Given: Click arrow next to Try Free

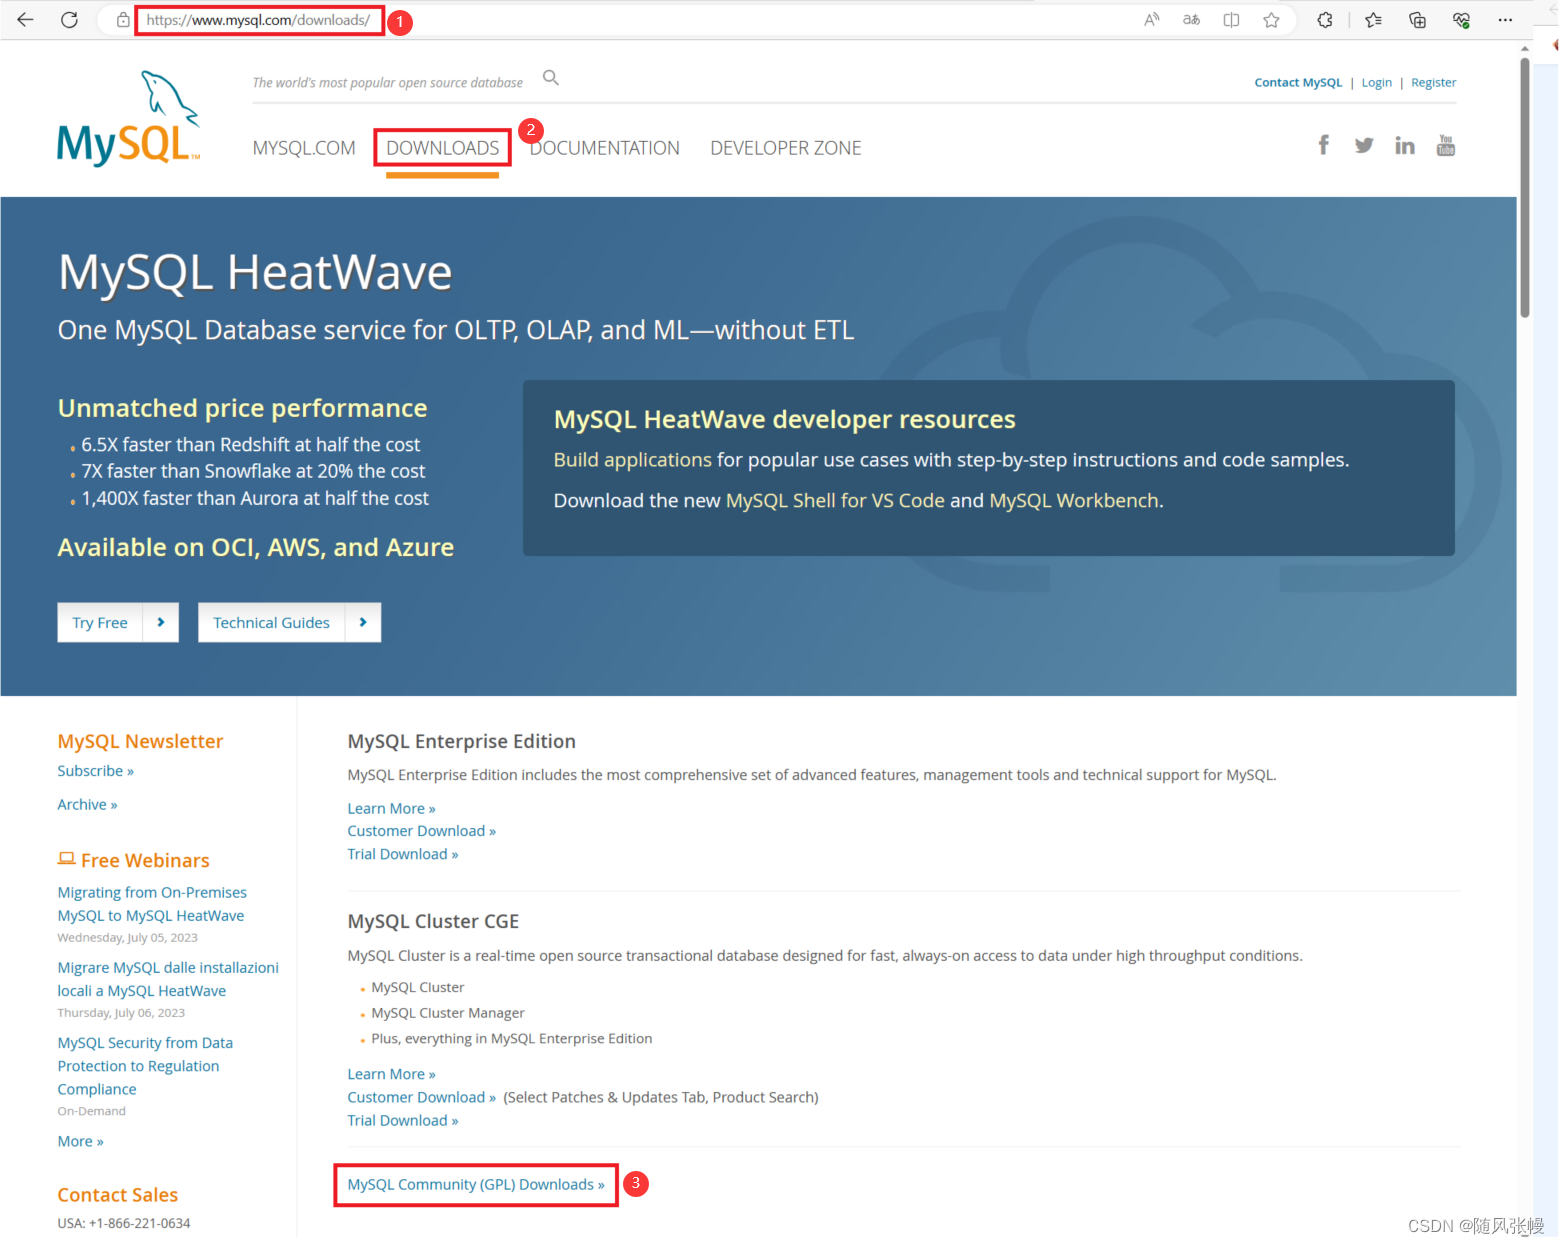Looking at the screenshot, I should pos(161,622).
